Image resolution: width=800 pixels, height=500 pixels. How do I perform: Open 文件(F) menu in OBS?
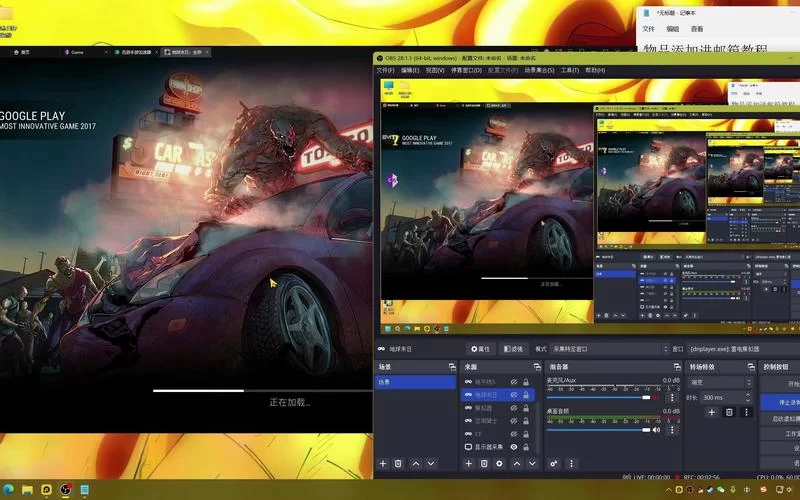[385, 70]
